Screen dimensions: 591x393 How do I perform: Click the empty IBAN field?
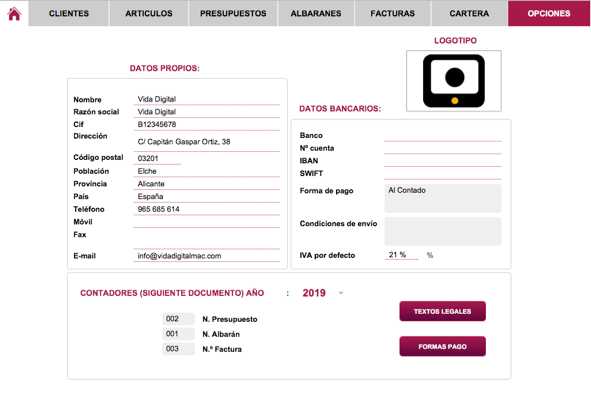click(443, 161)
